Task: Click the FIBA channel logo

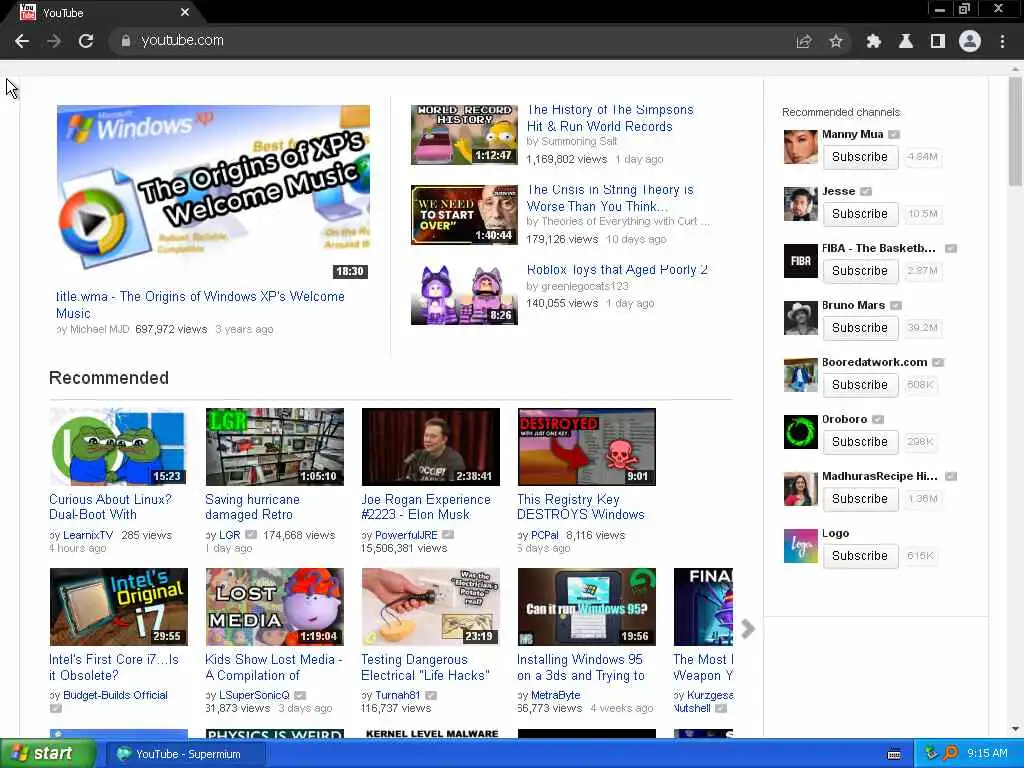Action: pos(801,261)
